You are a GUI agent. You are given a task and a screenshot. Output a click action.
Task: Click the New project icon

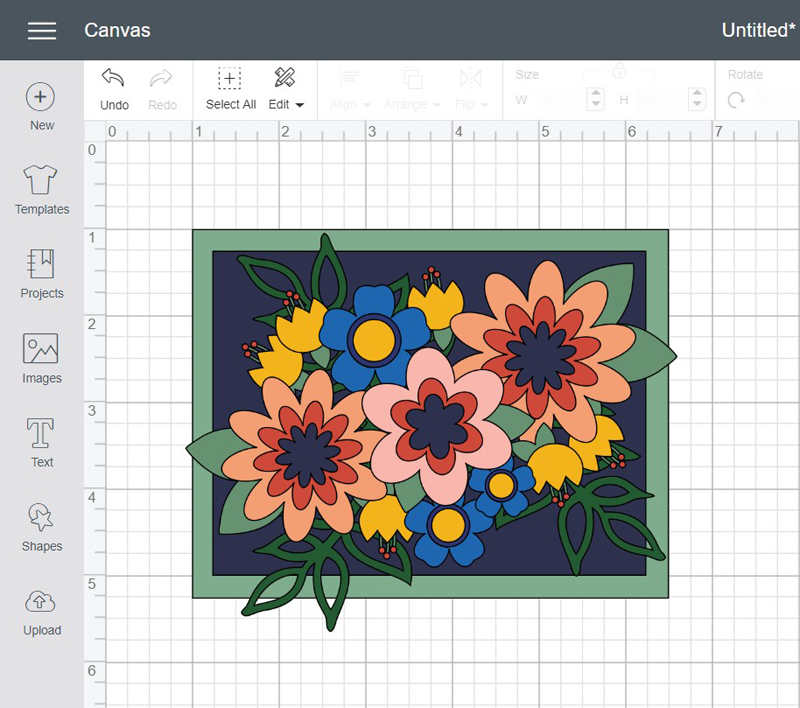point(41,97)
